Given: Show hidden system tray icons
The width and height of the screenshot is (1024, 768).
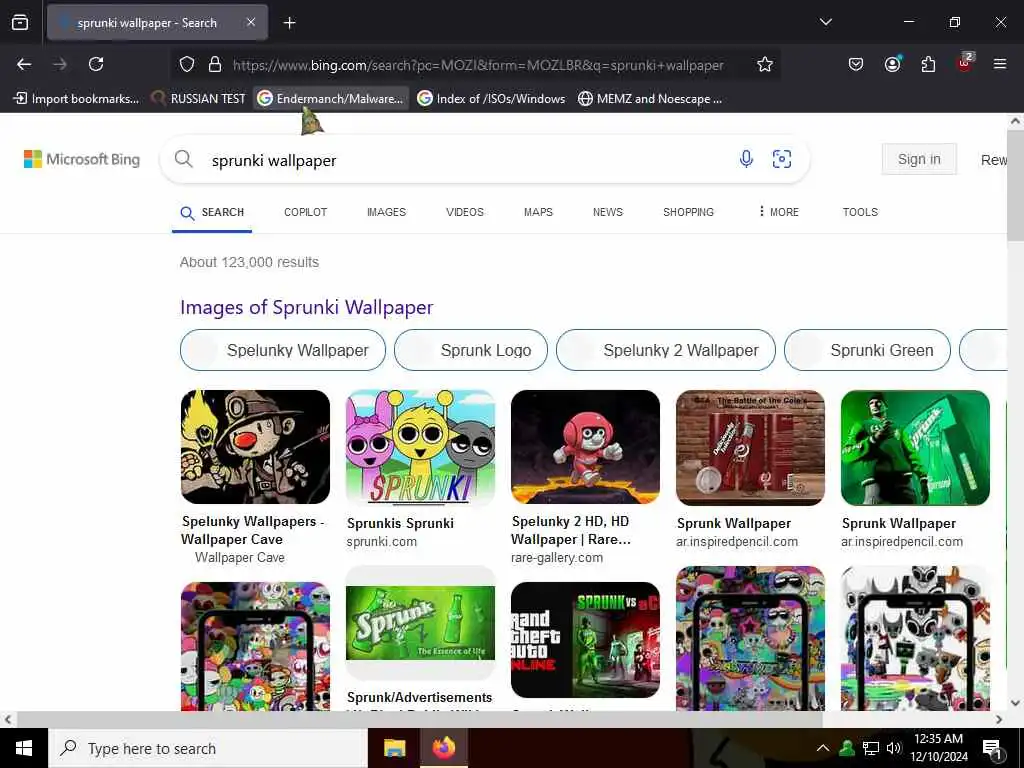Looking at the screenshot, I should tap(823, 748).
